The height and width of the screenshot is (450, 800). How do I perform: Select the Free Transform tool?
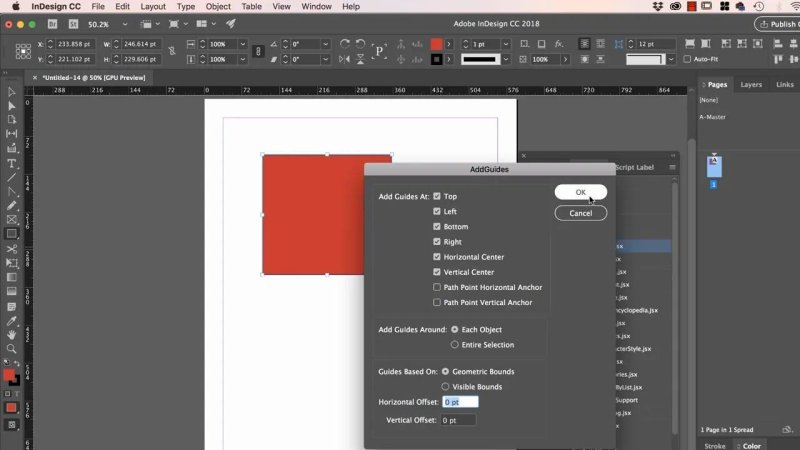pyautogui.click(x=11, y=263)
